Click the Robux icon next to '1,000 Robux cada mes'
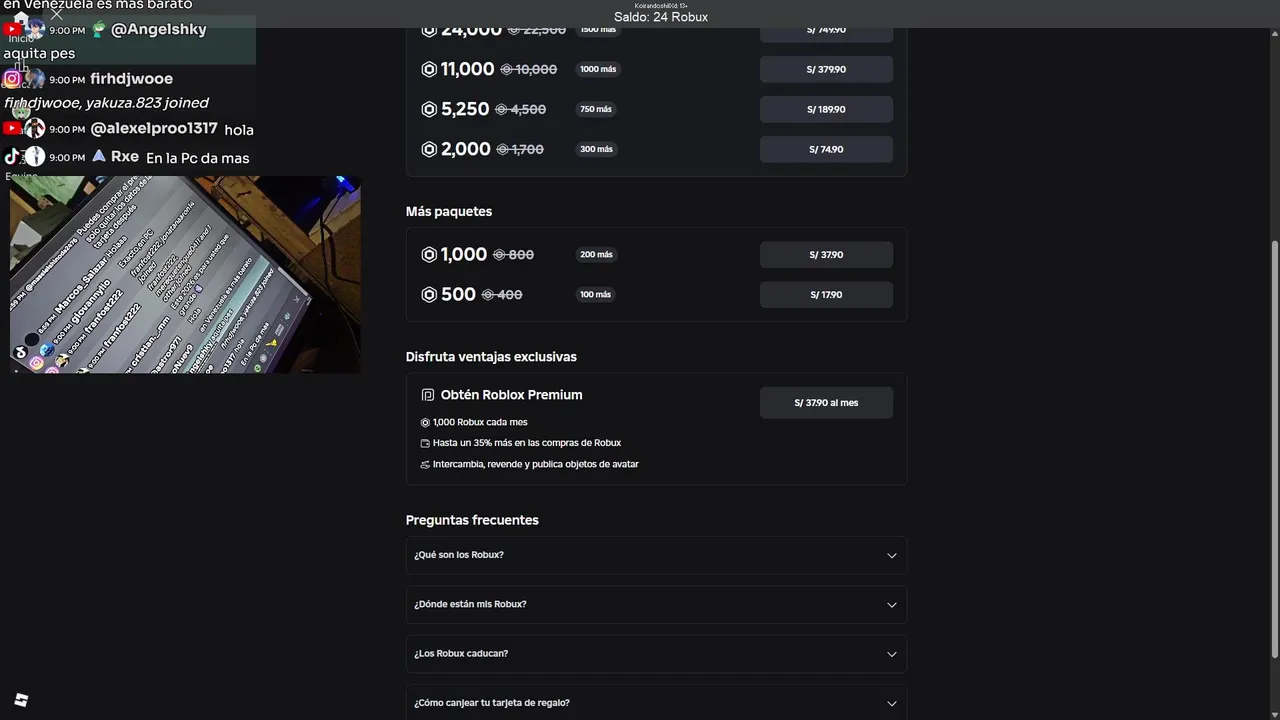Screen dimensions: 1280x720 point(425,423)
